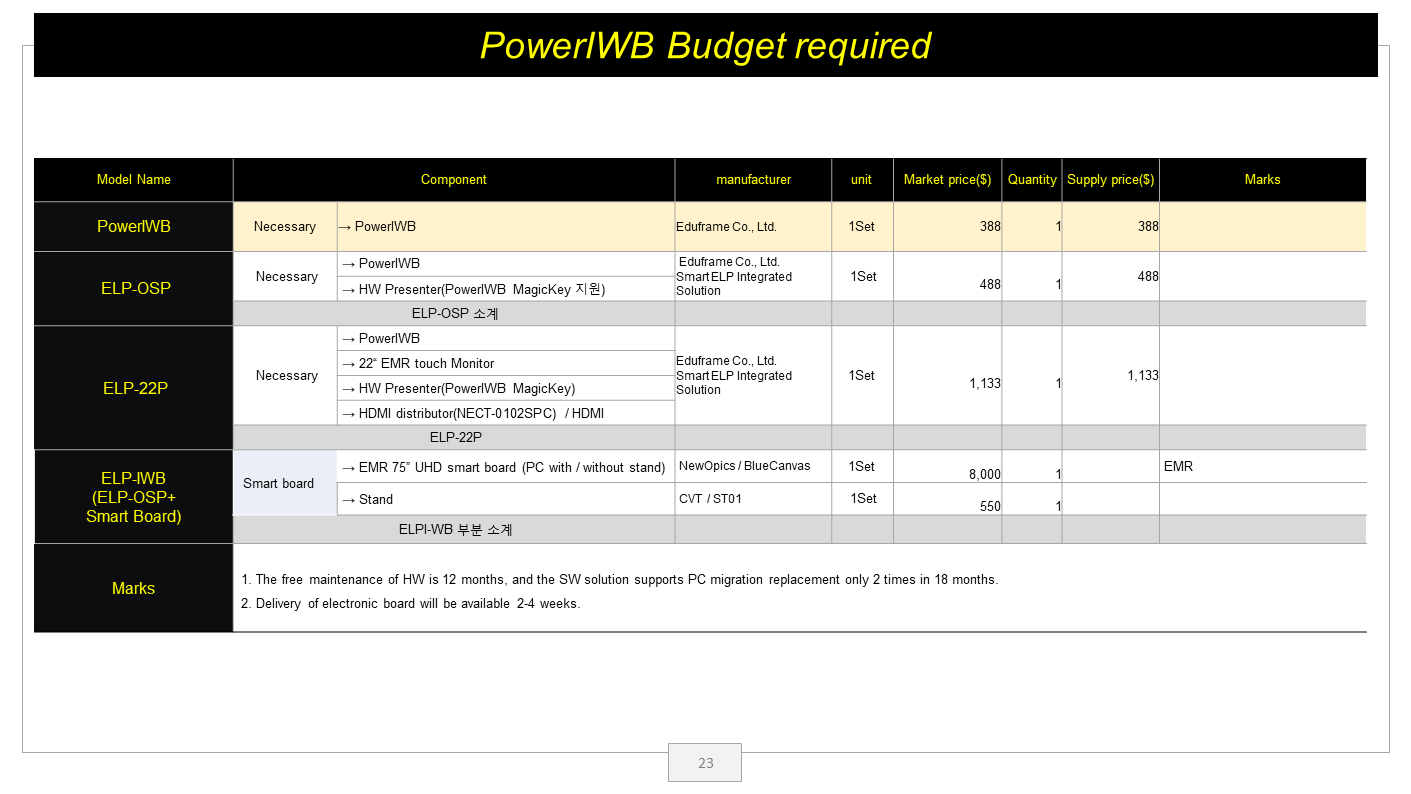Click '→ PowerIWB' in the highlighted first row
The height and width of the screenshot is (794, 1411).
point(506,227)
